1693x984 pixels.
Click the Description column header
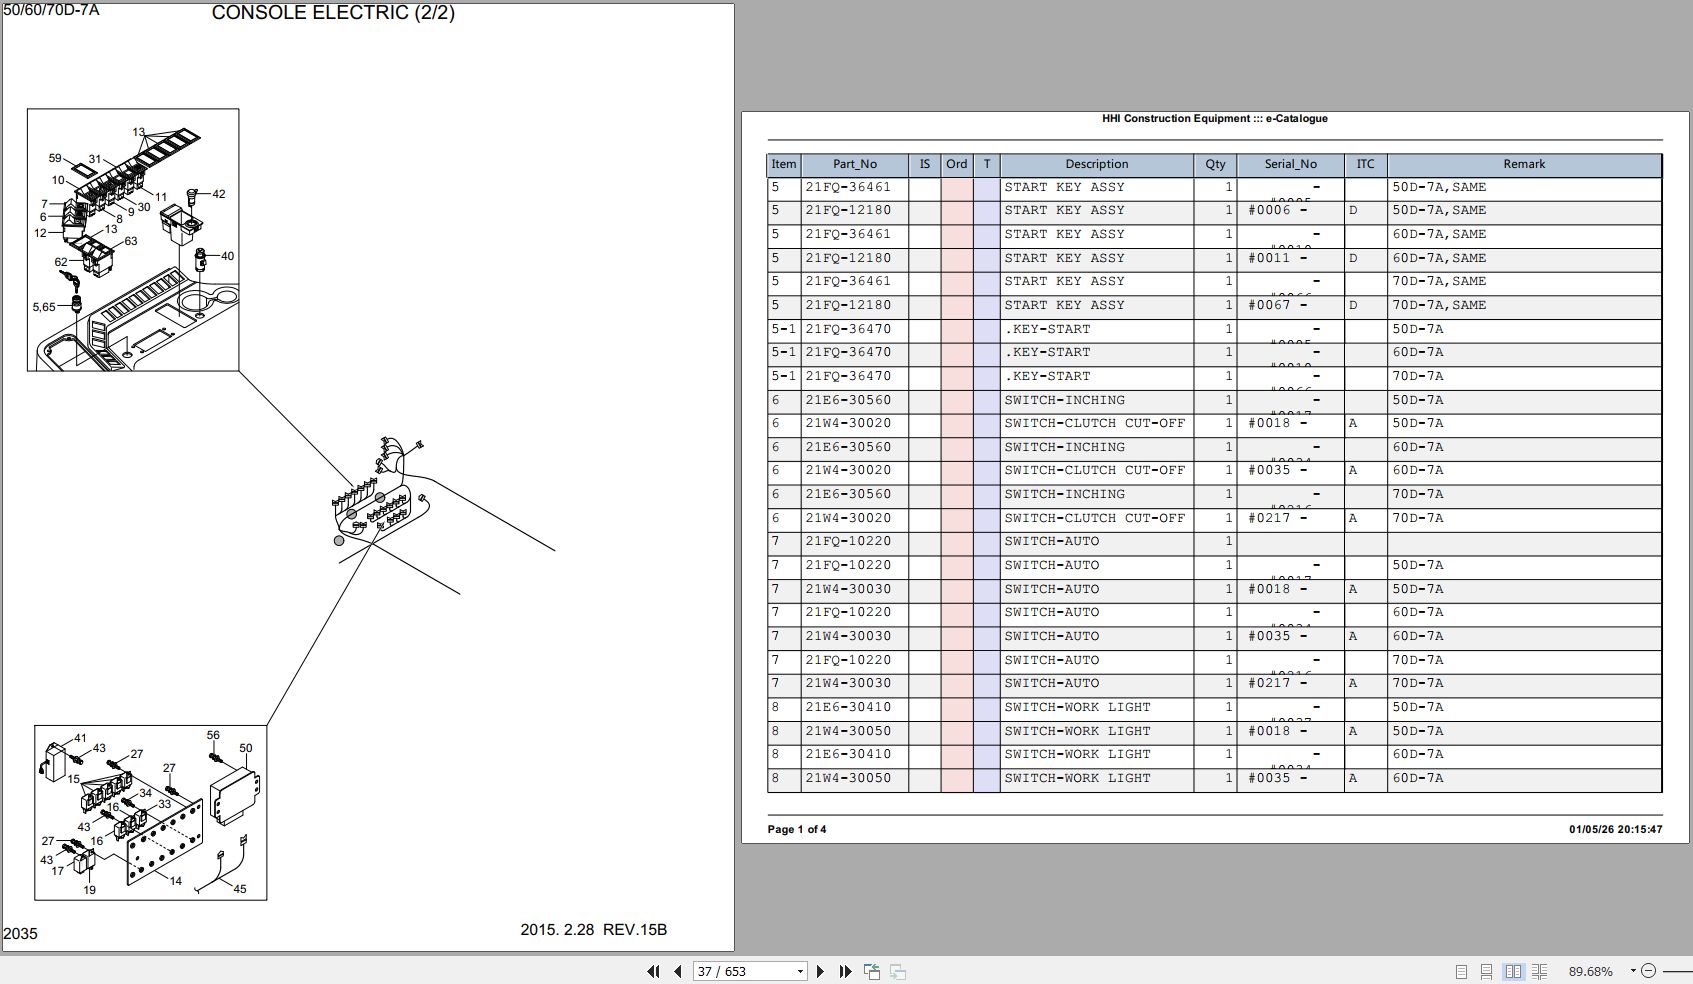[x=1097, y=164]
